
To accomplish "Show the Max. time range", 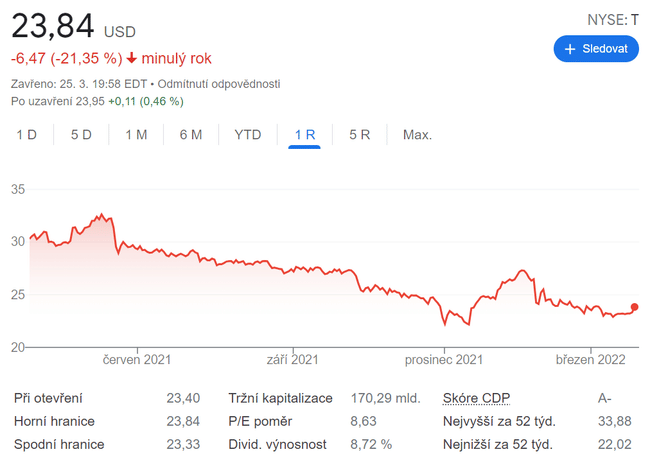I will point(417,134).
